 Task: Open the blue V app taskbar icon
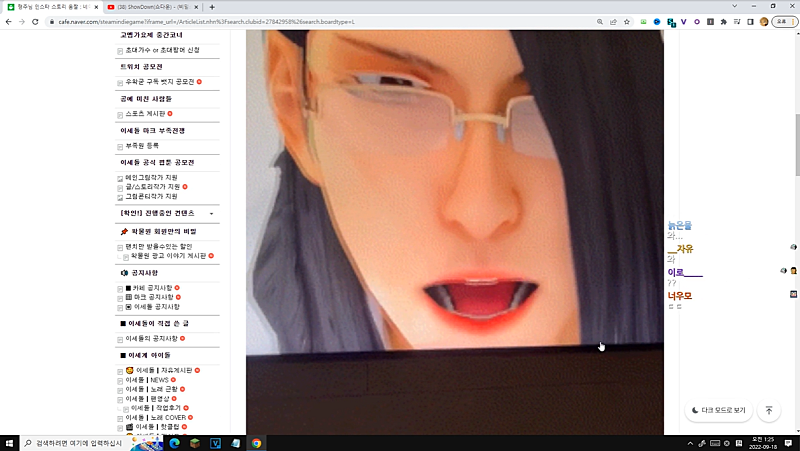215,443
